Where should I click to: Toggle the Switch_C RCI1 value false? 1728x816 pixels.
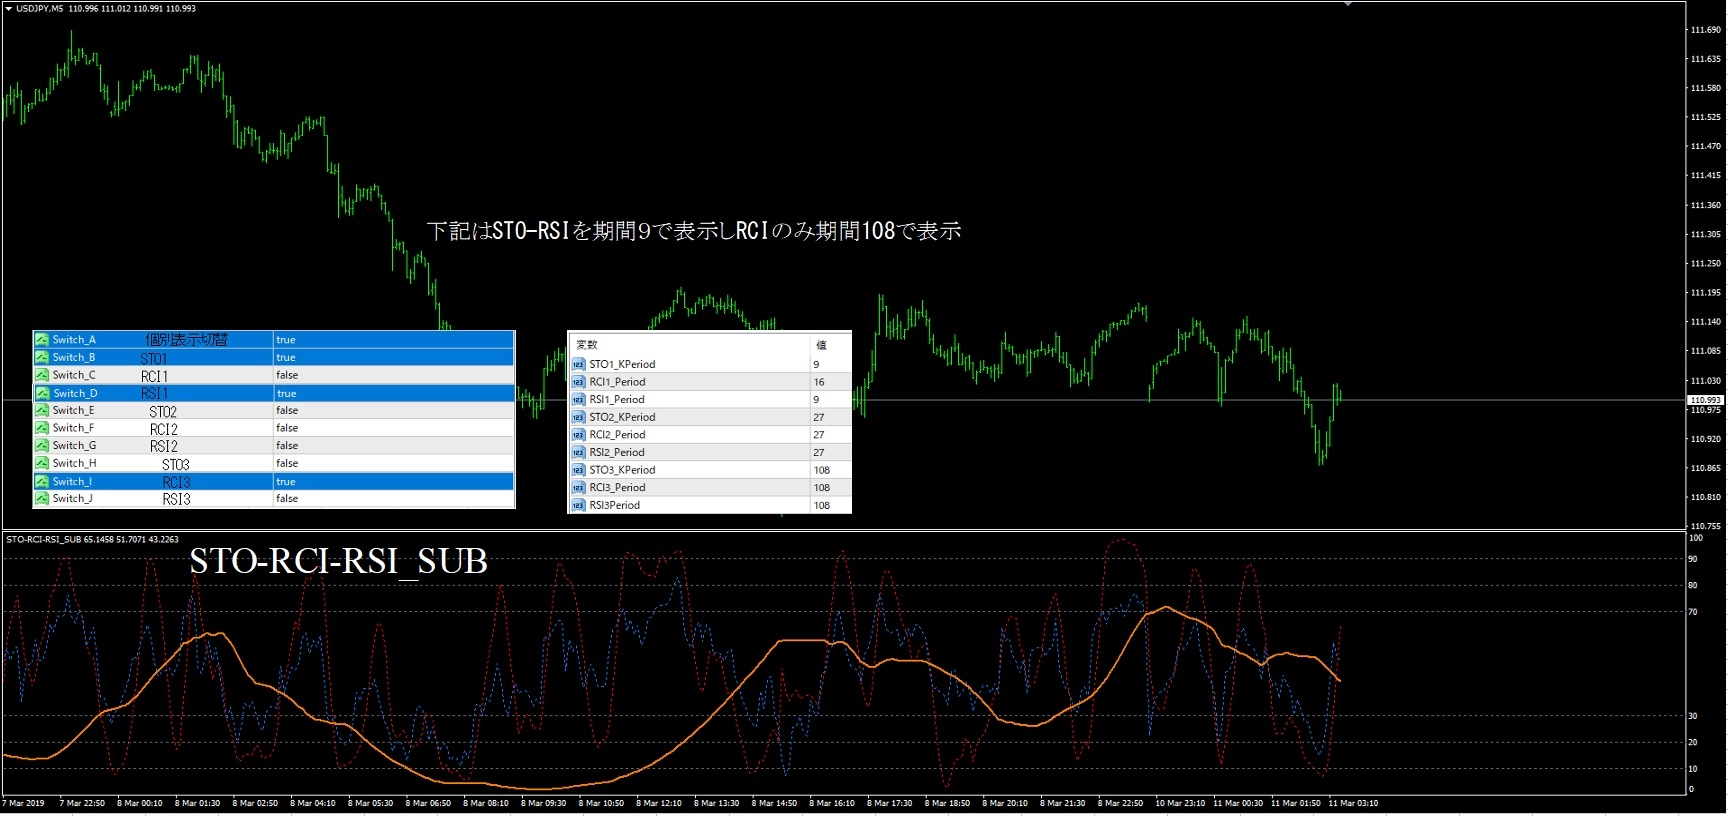pyautogui.click(x=287, y=375)
